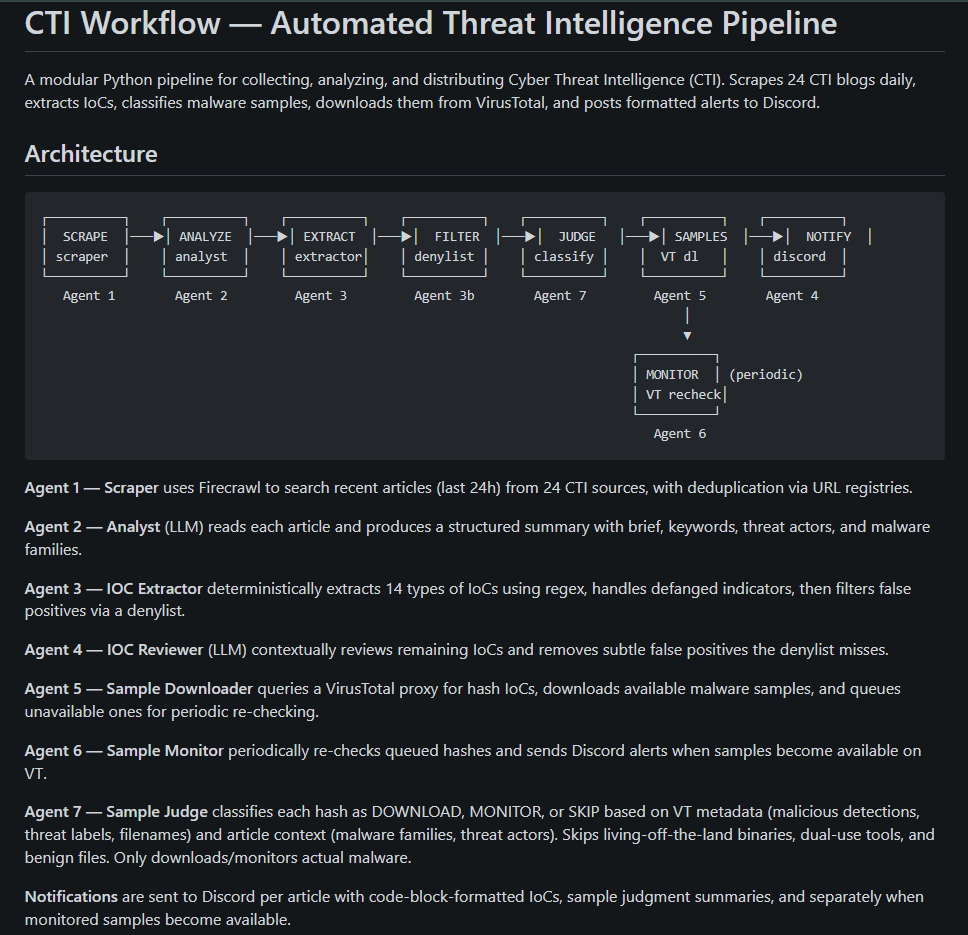968x935 pixels.
Task: Click the bold 'Agent 5 — Sample Downloader' text
Action: [139, 688]
